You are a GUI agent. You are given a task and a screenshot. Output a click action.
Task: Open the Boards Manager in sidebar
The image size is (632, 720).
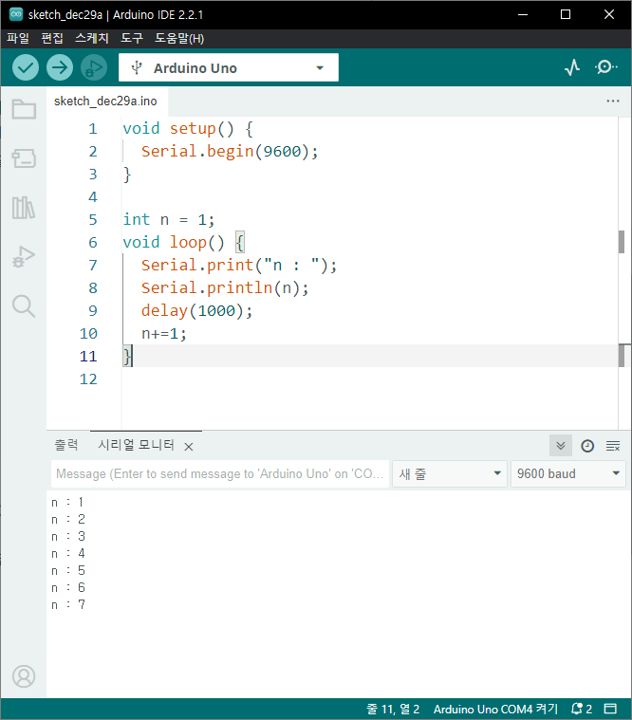coord(24,158)
